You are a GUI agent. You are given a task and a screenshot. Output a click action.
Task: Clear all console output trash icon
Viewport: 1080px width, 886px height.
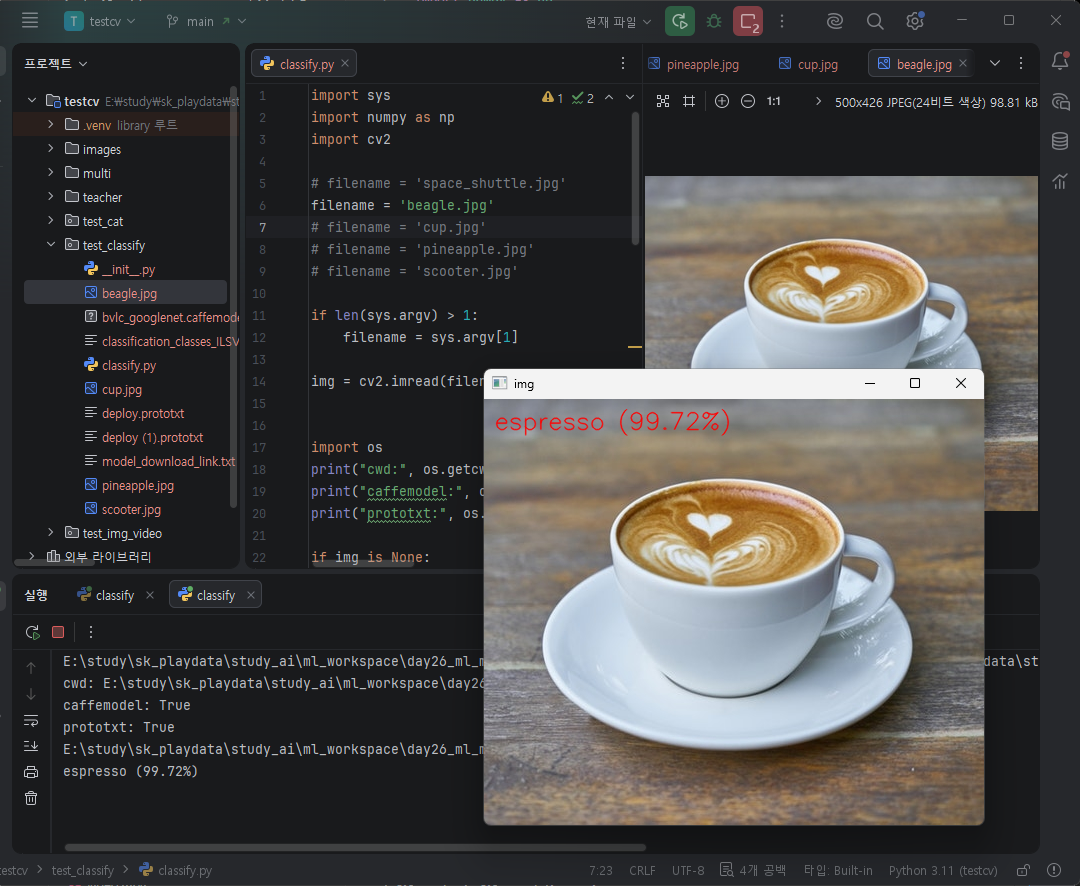tap(31, 799)
